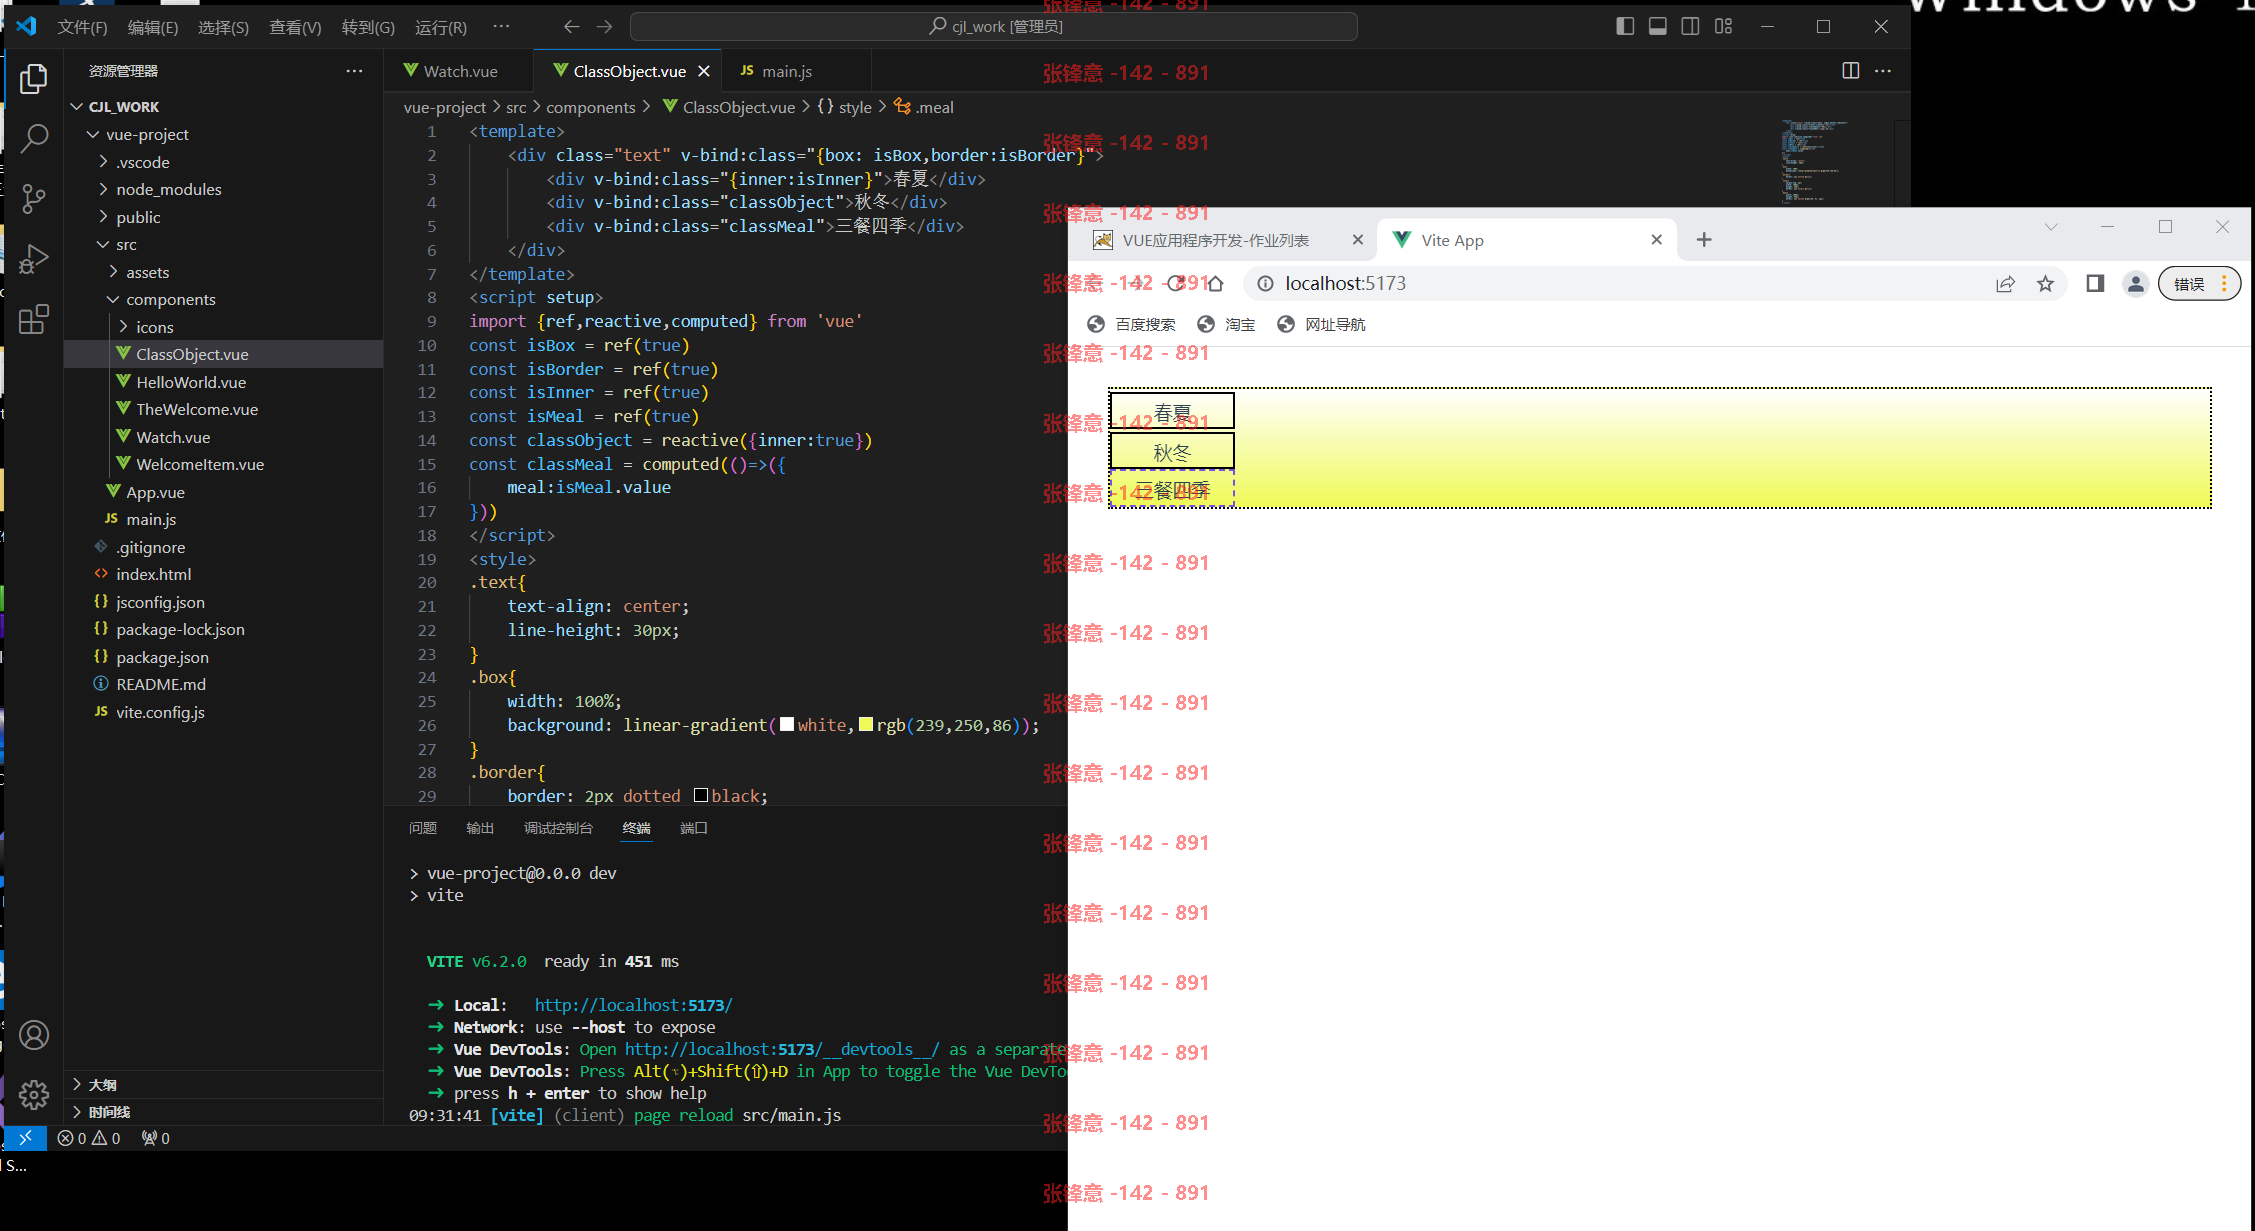Split the editor to the right
This screenshot has width=2255, height=1231.
(1851, 70)
